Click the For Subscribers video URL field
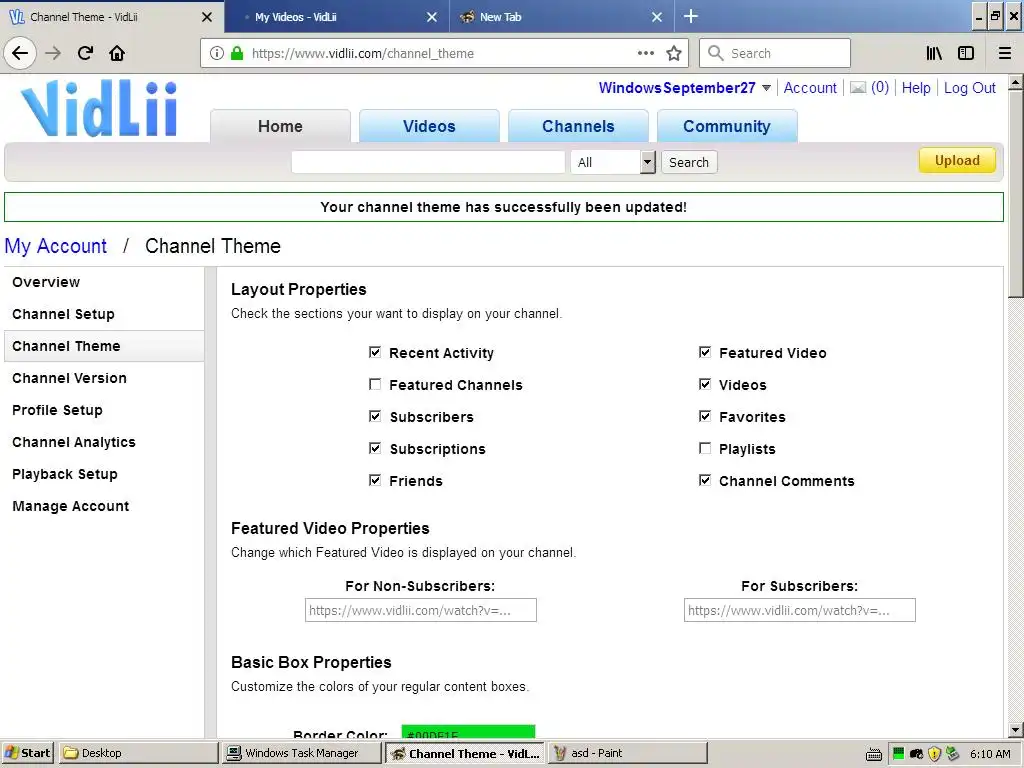 (799, 610)
